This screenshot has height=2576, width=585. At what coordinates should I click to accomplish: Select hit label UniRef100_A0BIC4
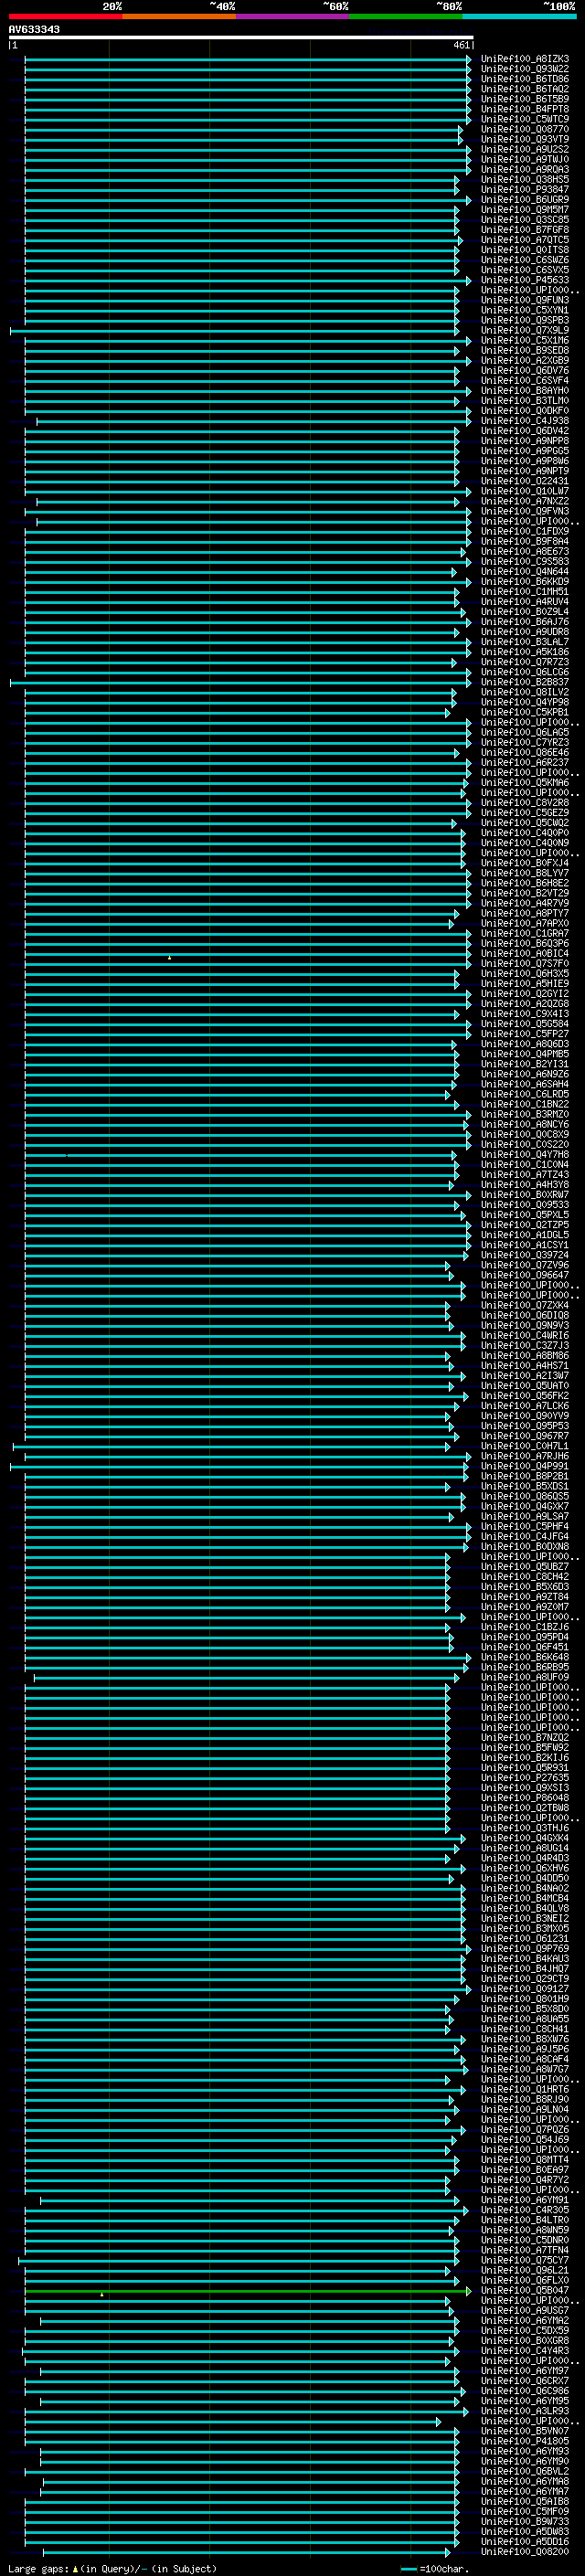(x=525, y=954)
